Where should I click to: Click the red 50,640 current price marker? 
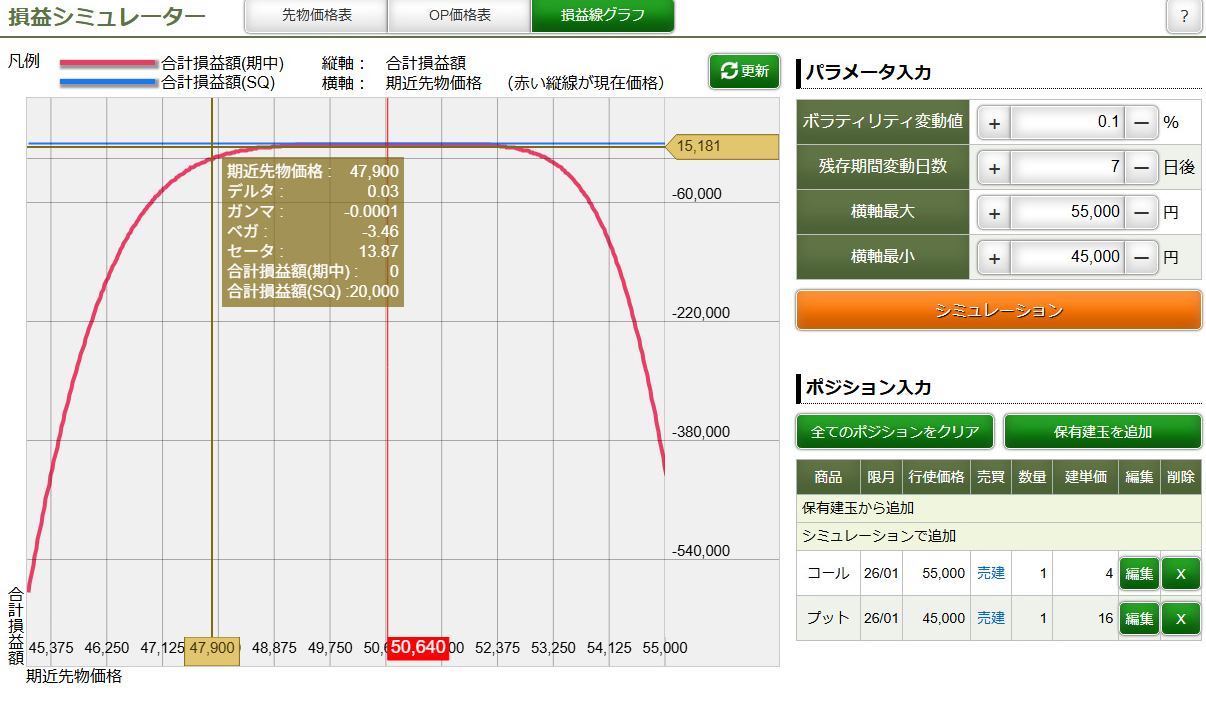[x=418, y=648]
